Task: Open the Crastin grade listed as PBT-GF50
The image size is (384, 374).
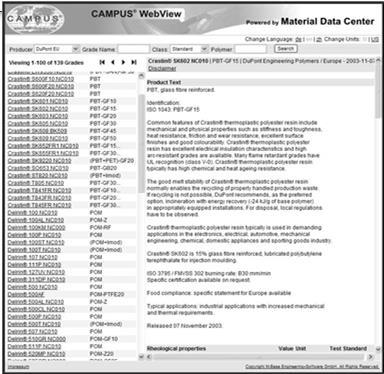Action: (38, 138)
